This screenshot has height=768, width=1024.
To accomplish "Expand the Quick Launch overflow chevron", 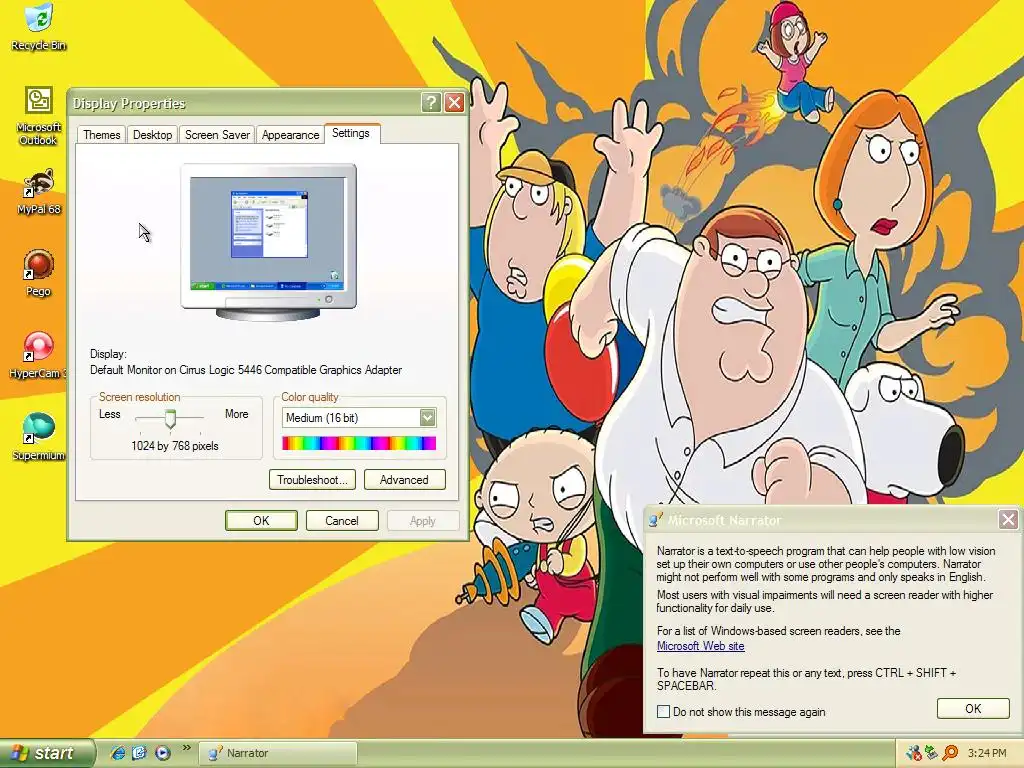I will tap(187, 748).
